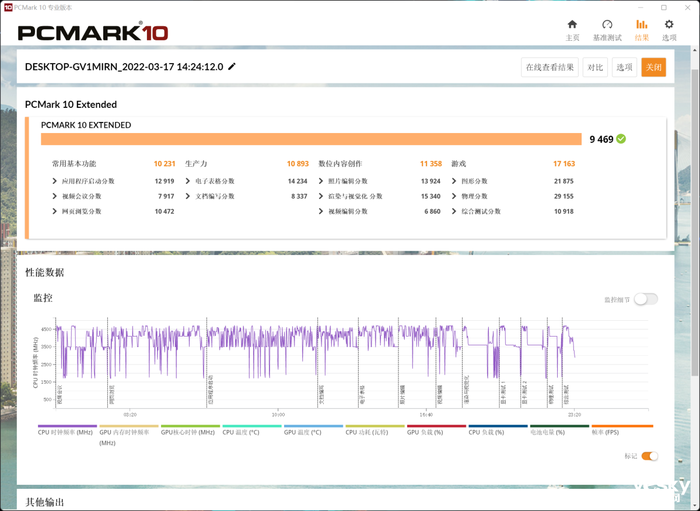
Task: Expand 照片编辑分数 row
Action: 321,181
